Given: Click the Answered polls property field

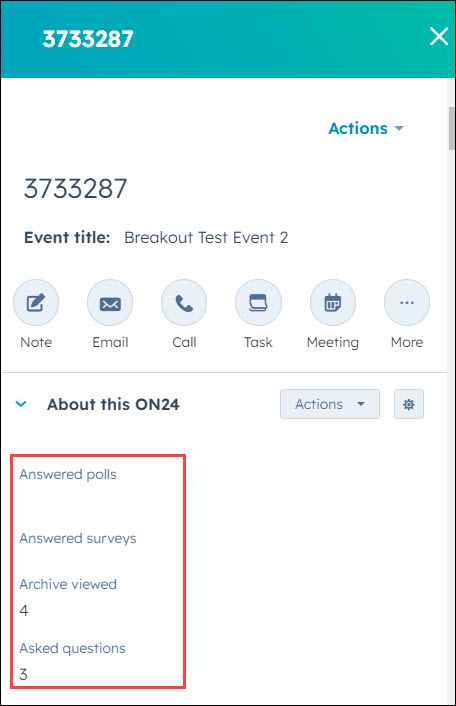Looking at the screenshot, I should click(x=97, y=487).
